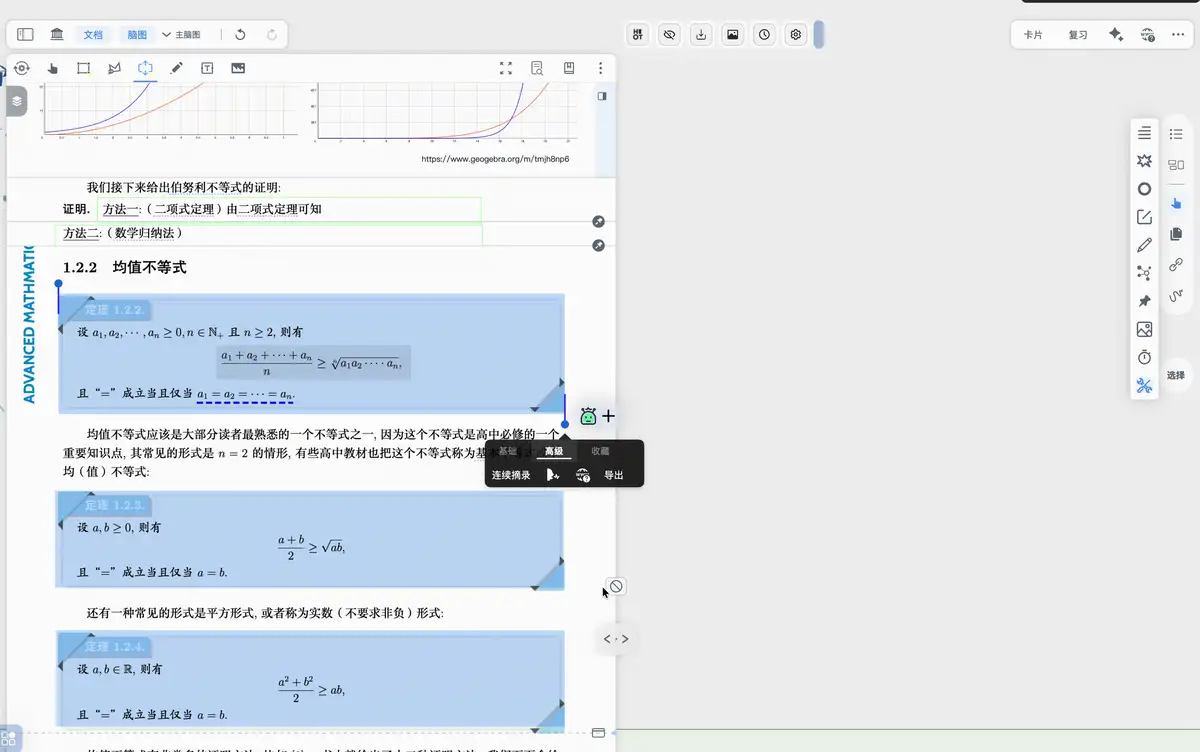Screen dimensions: 1200x752
Task: Open the clock history icon
Action: [x=765, y=34]
